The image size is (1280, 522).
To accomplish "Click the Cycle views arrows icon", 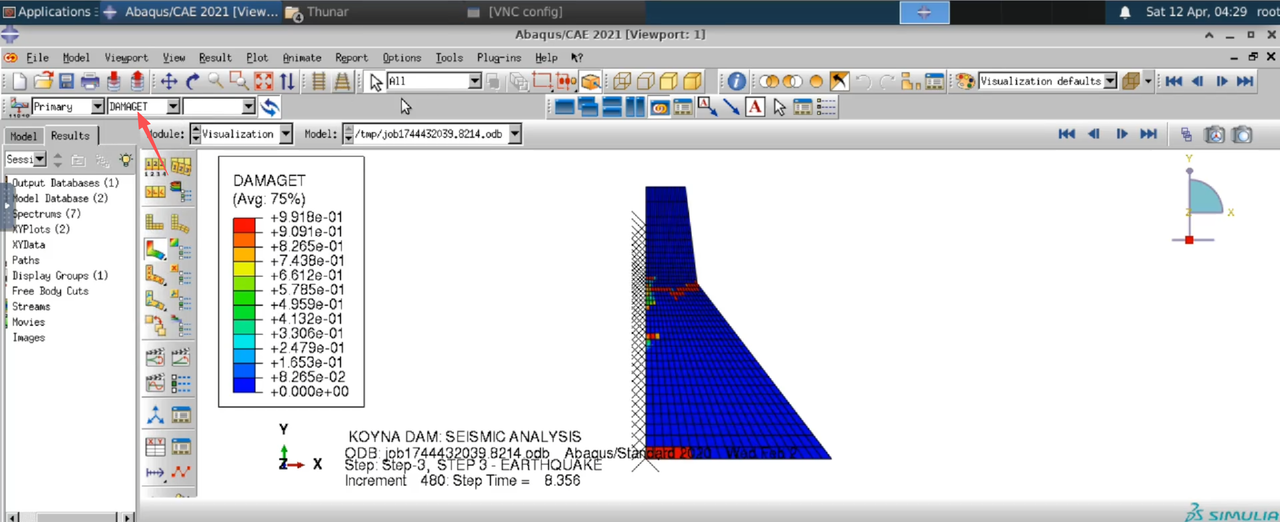I will coord(287,81).
